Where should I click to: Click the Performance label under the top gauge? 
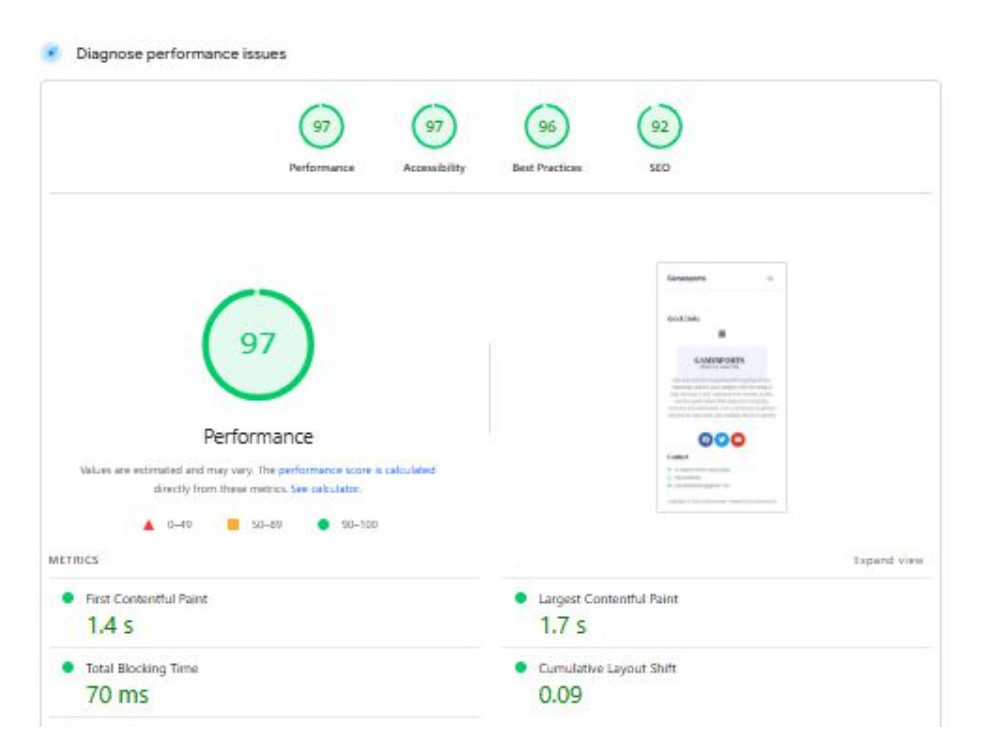[x=321, y=168]
